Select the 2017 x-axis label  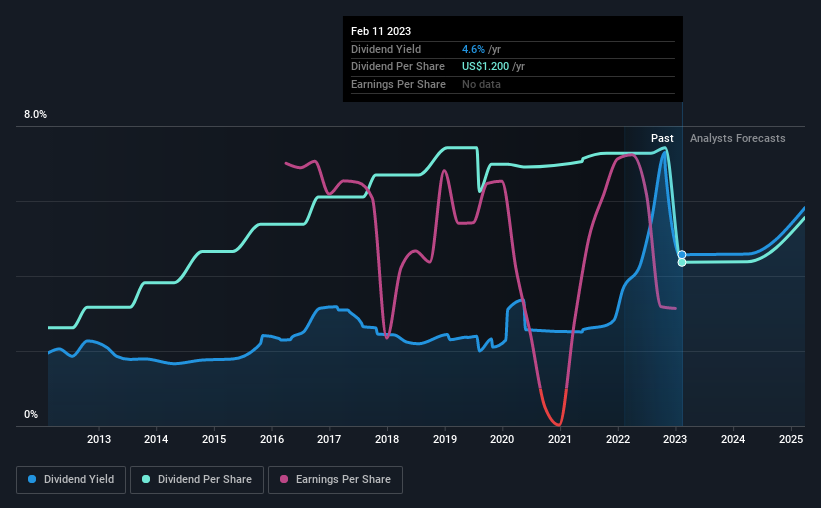329,439
